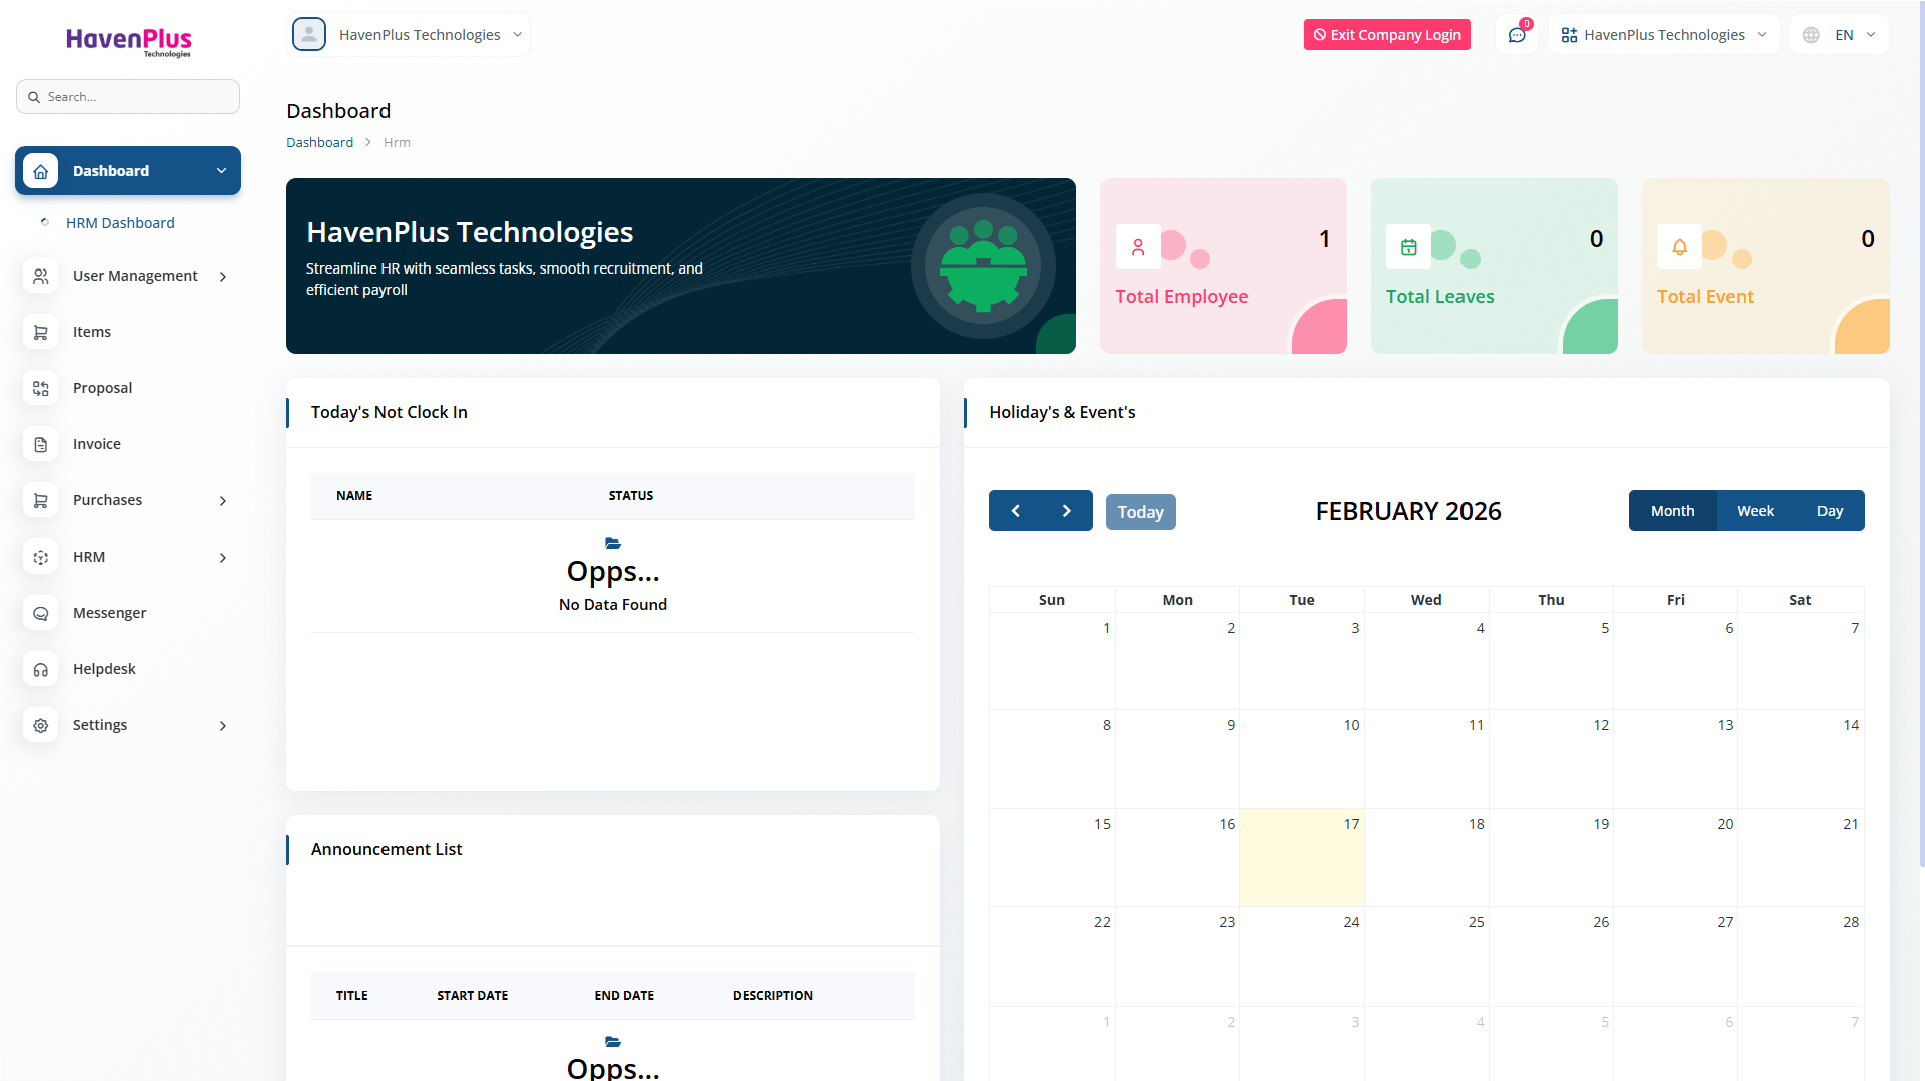Go to next month in calendar
This screenshot has height=1081, width=1925.
(1066, 511)
